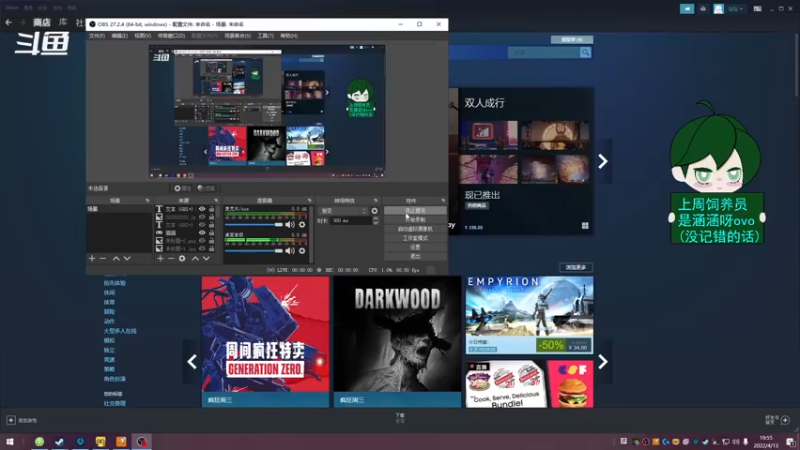
Task: Click 启动虚拟摄像机 button
Action: tap(415, 229)
